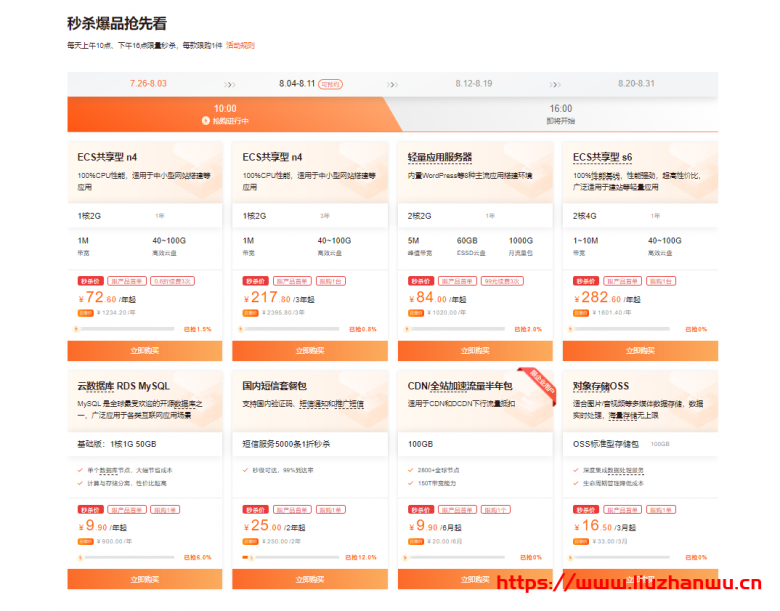The image size is (780, 611).
Task: Click the 秒杀价 badge on 云数据库 RDS MySQL
Action: (90, 510)
